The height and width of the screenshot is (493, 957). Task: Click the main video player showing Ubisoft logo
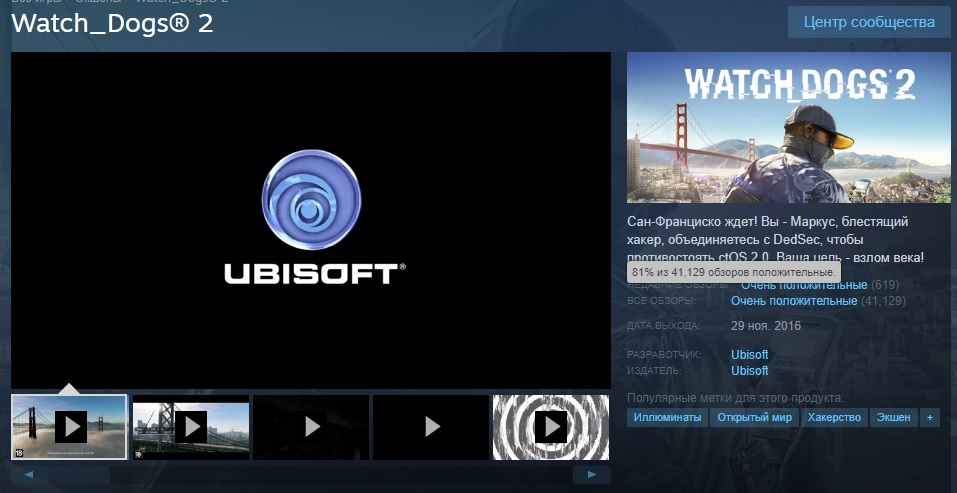[x=311, y=220]
